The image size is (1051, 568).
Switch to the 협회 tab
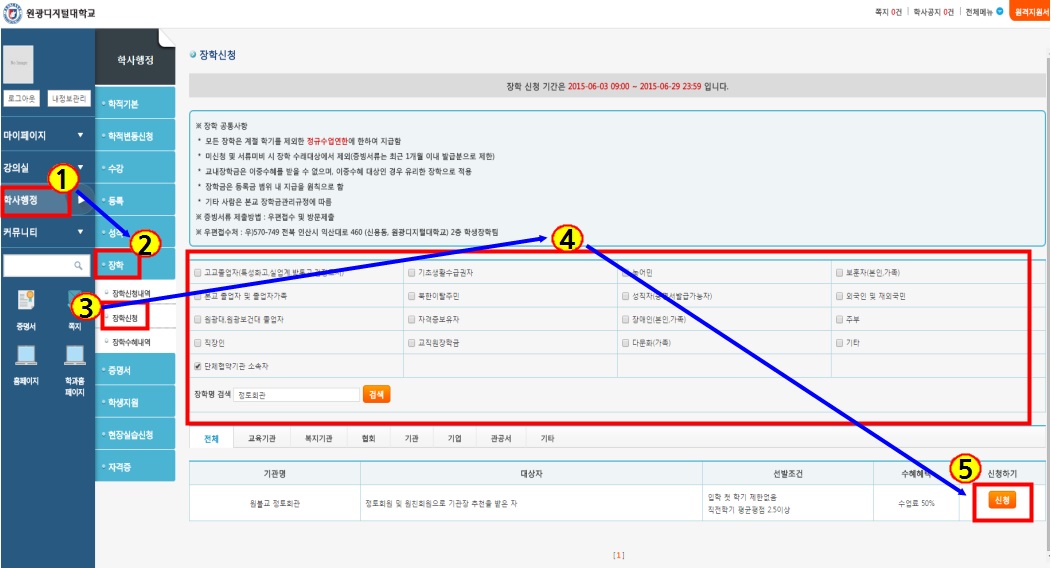click(368, 438)
